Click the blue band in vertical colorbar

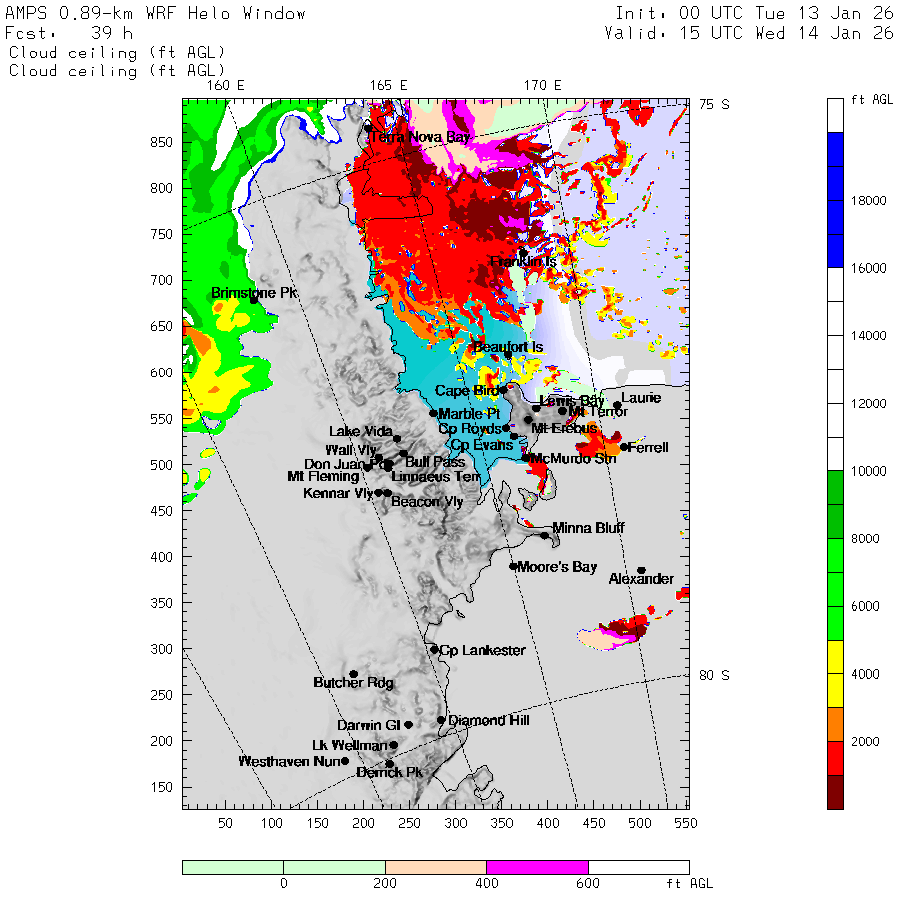click(835, 200)
